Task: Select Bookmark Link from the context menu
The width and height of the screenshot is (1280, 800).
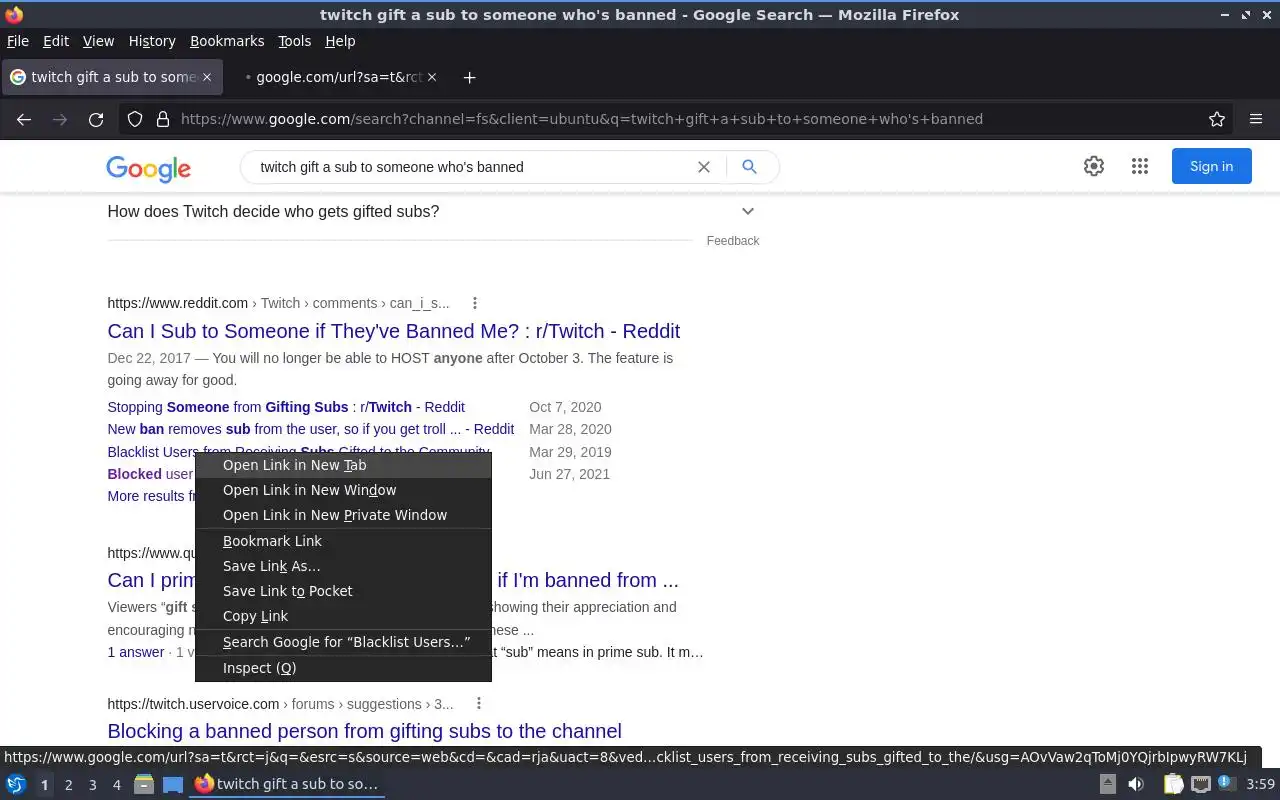Action: (x=343, y=541)
